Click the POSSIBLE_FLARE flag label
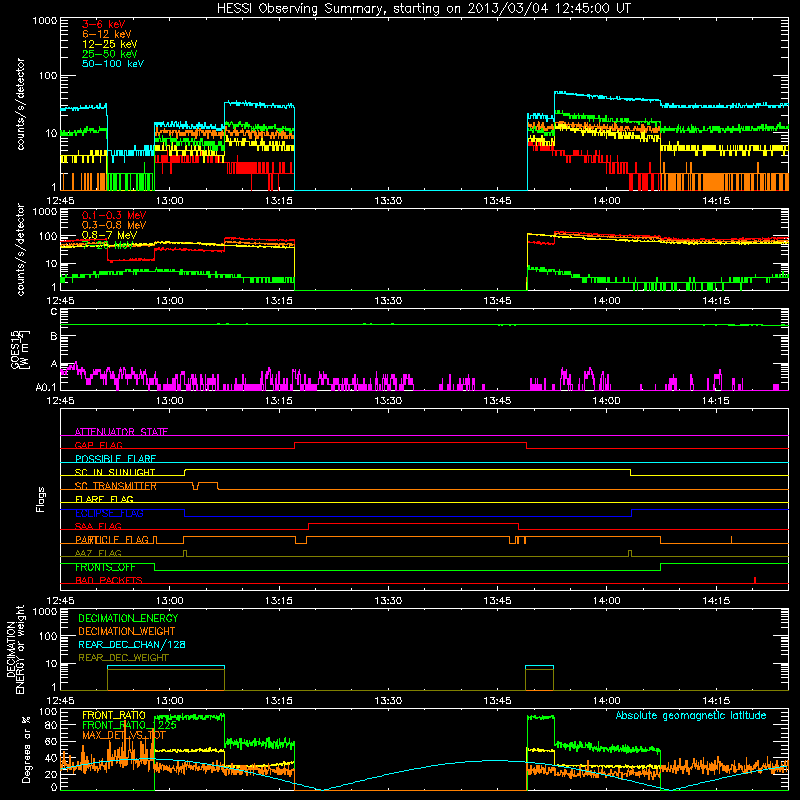 pos(115,459)
